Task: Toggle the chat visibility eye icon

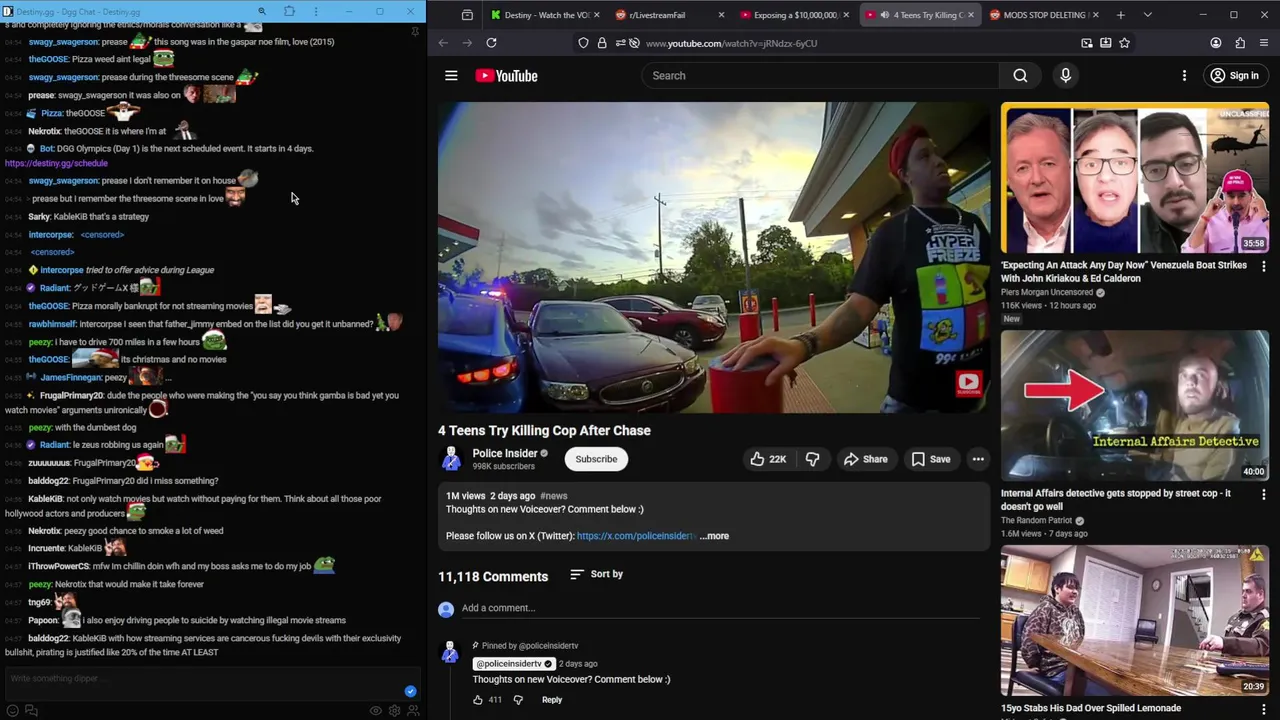Action: click(376, 711)
